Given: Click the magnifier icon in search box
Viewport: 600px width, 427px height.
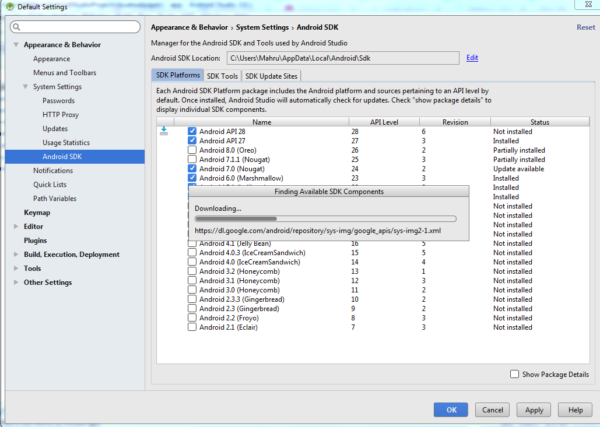Looking at the screenshot, I should click(19, 26).
